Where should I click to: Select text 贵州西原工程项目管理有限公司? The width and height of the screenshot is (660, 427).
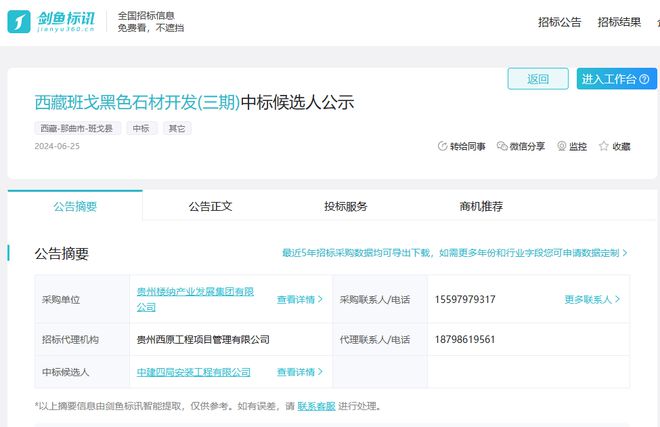(x=203, y=339)
